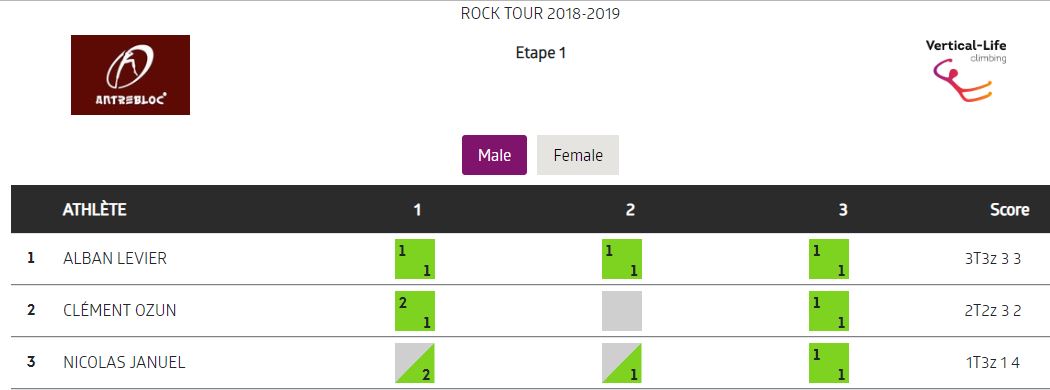Open athlete Clément Ozun's name
The image size is (1050, 390).
coord(120,311)
